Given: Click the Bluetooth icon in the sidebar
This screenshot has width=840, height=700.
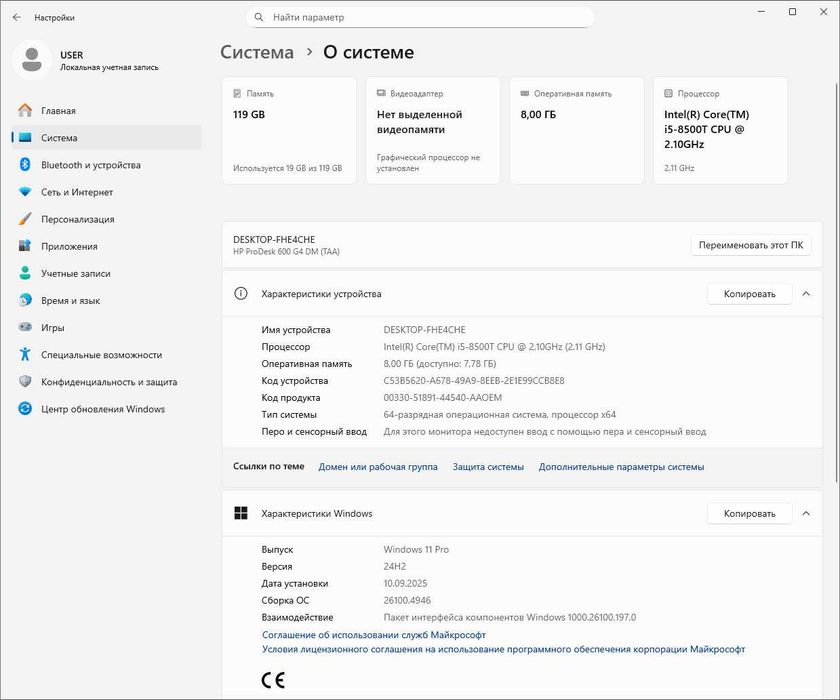Looking at the screenshot, I should tap(25, 164).
